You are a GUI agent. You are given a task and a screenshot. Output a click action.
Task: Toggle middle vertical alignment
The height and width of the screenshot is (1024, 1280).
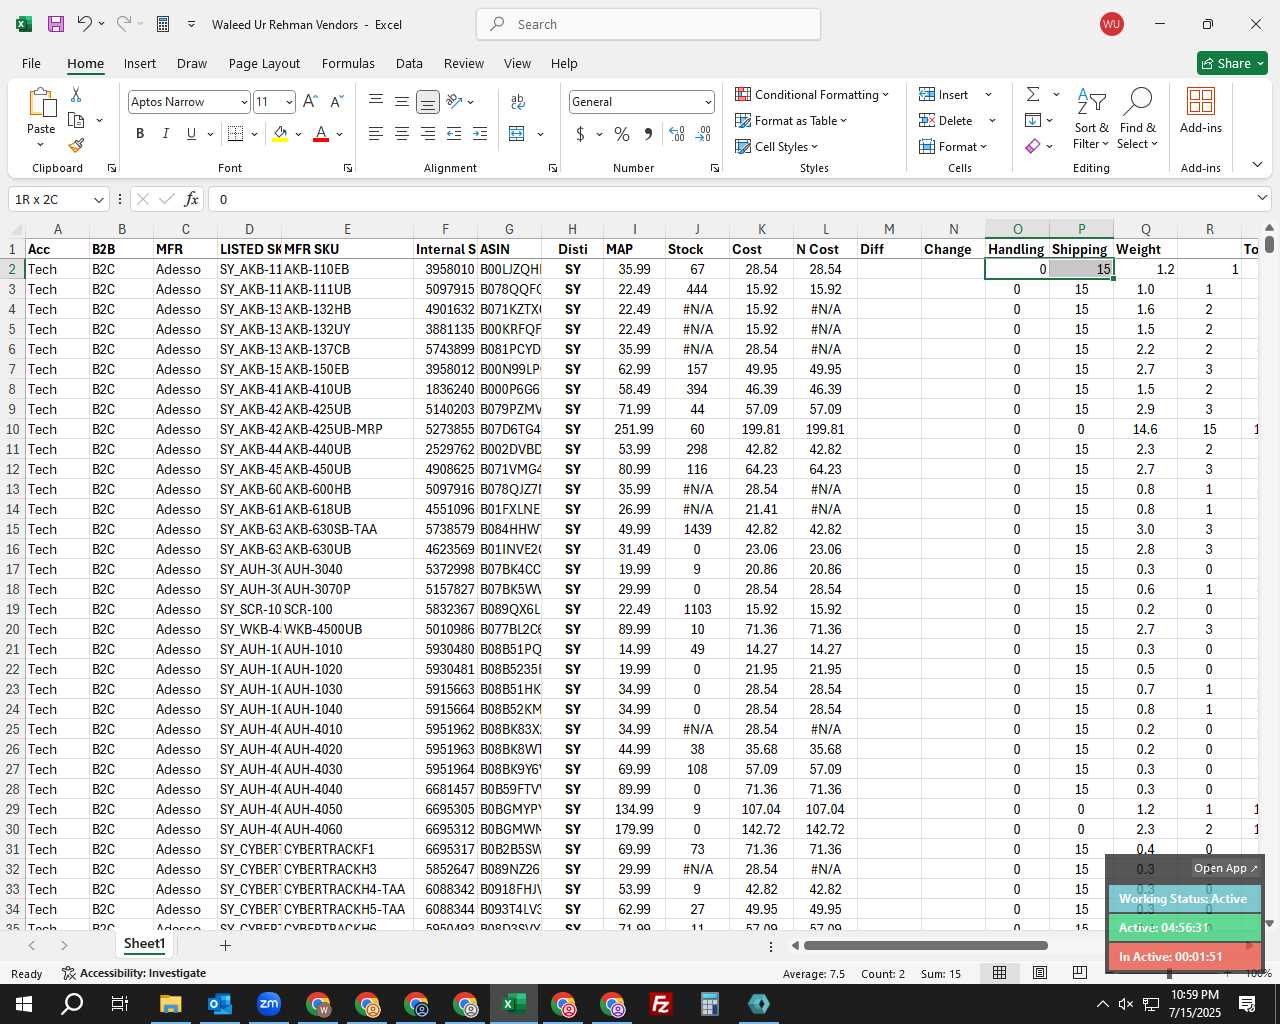401,101
